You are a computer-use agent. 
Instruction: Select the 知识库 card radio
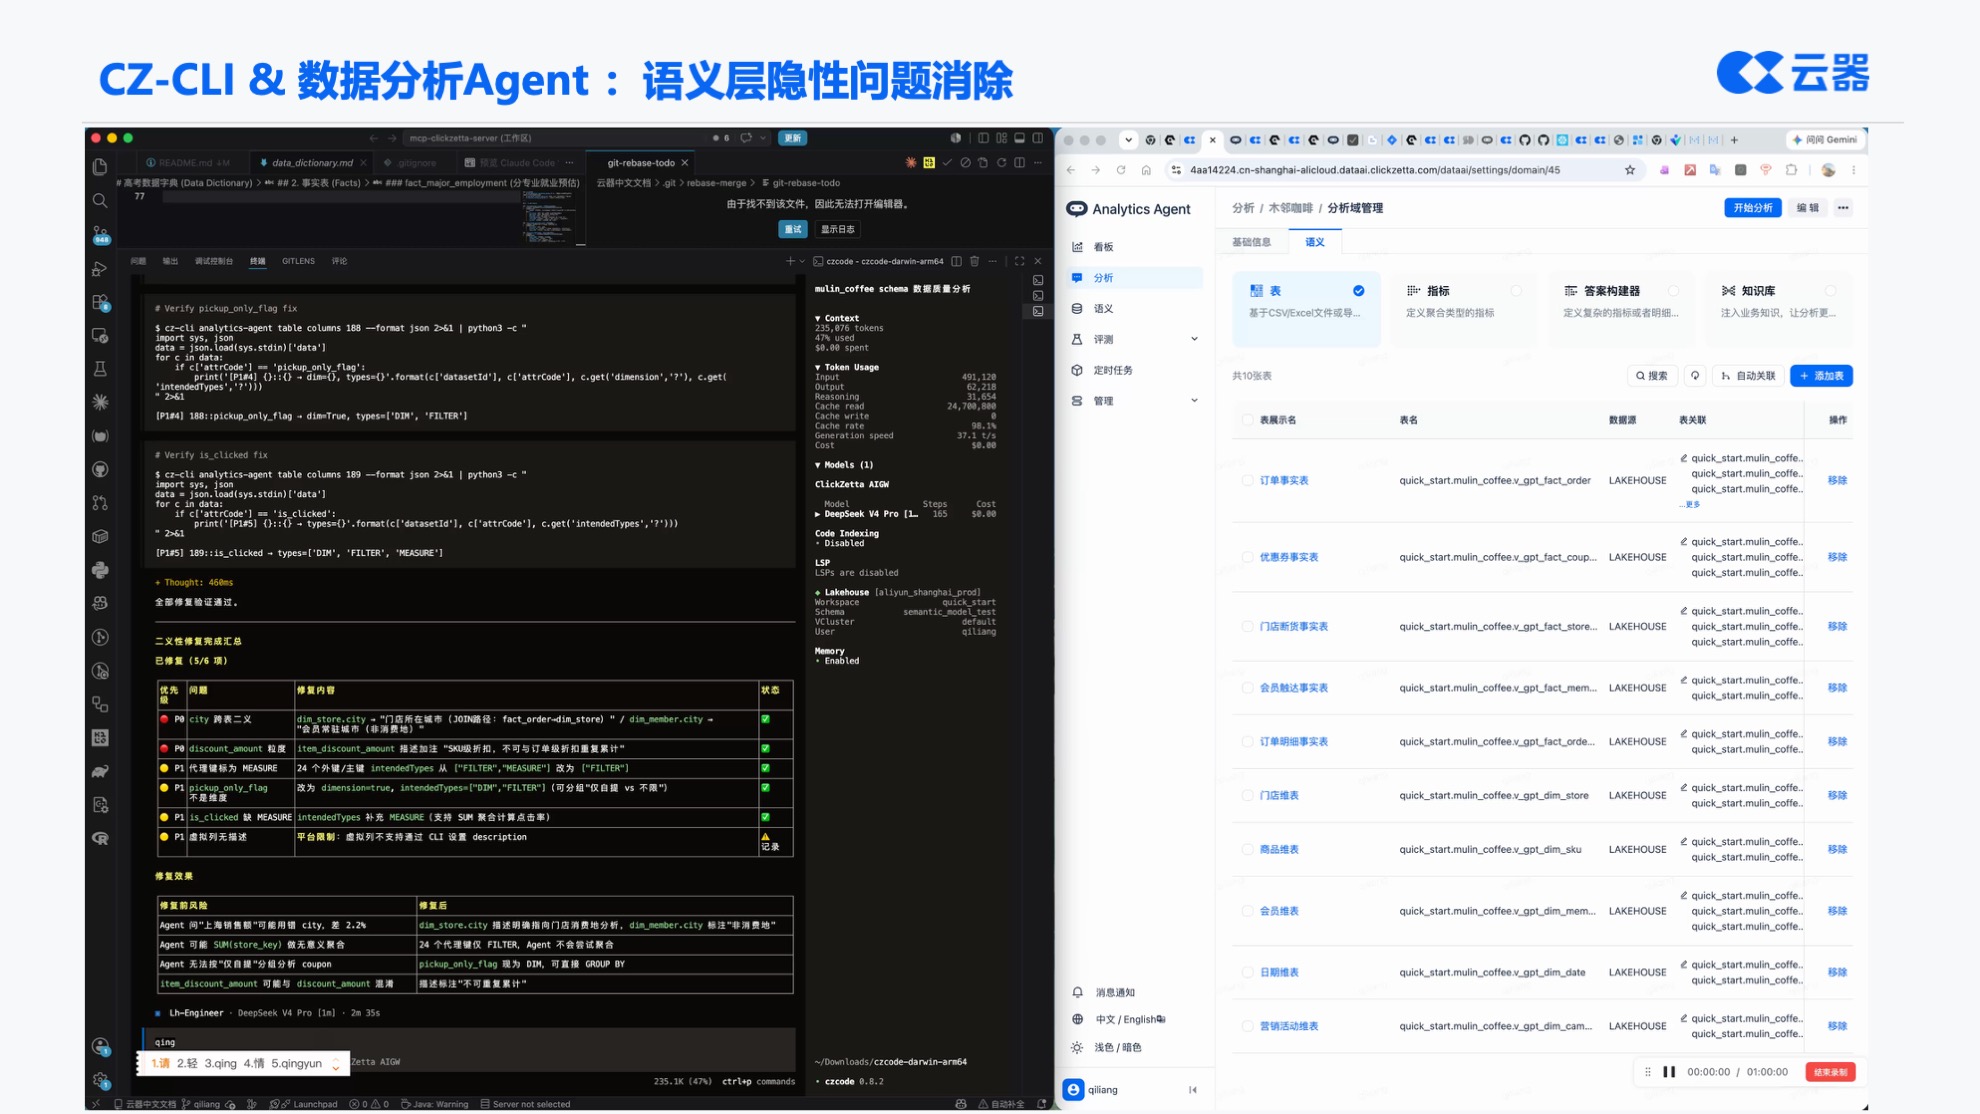pos(1830,291)
